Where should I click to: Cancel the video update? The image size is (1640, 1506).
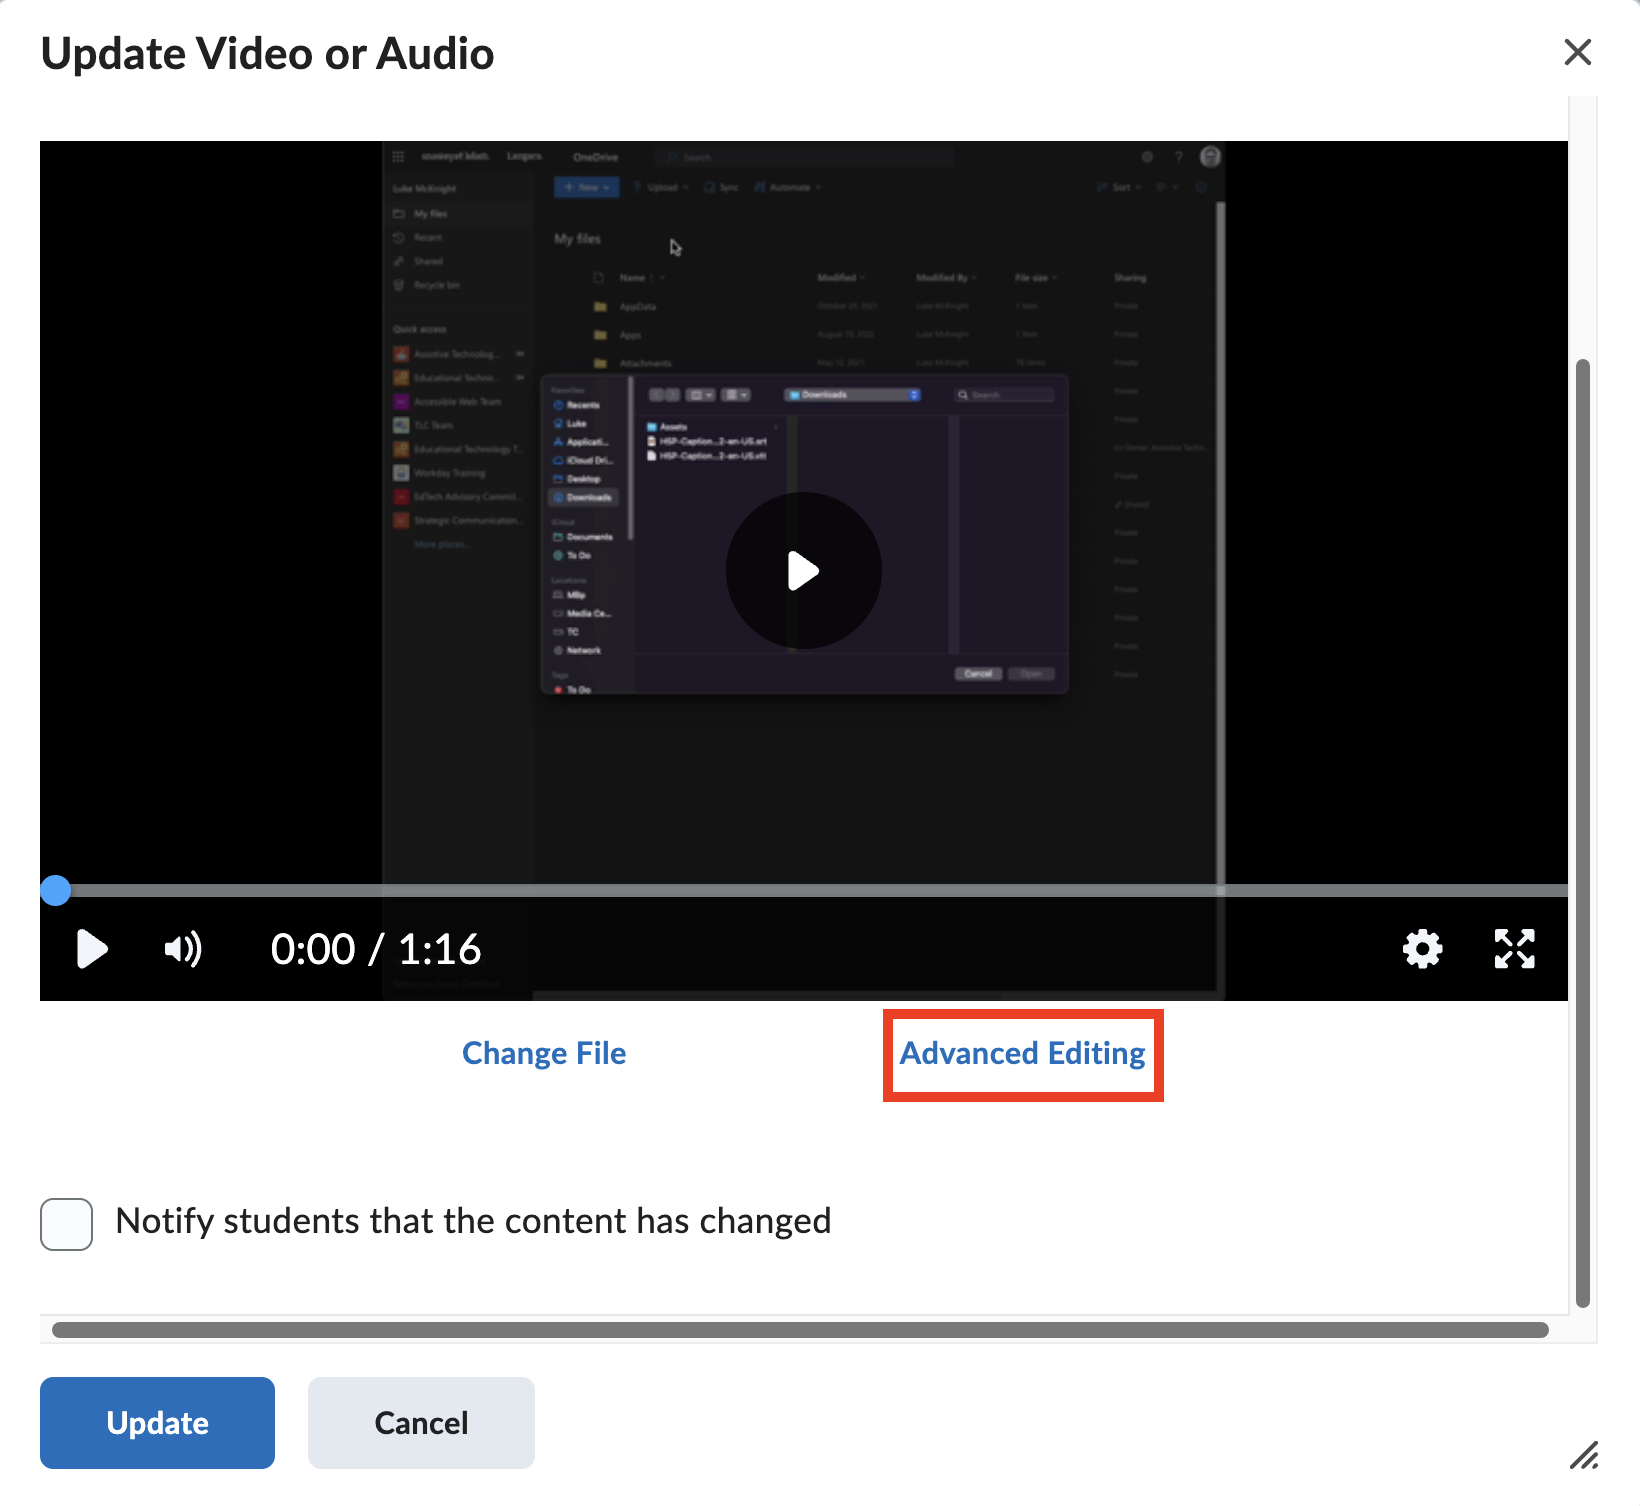421,1422
